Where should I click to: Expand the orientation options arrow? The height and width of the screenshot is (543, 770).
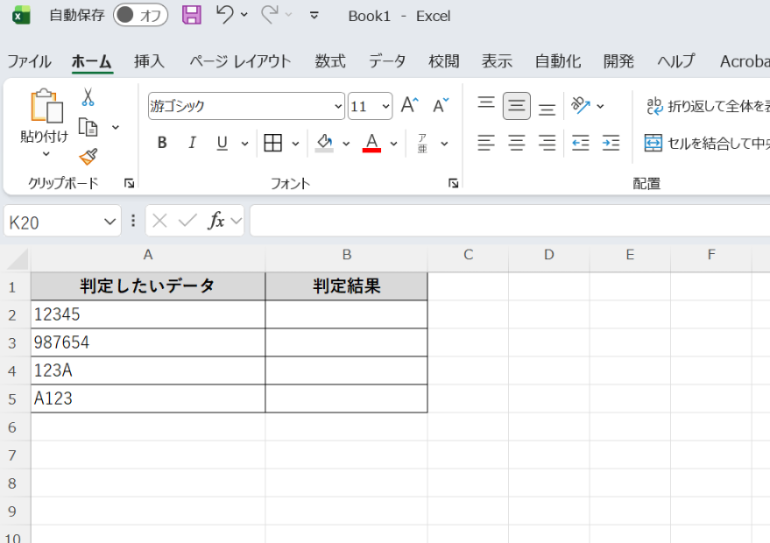coord(600,106)
